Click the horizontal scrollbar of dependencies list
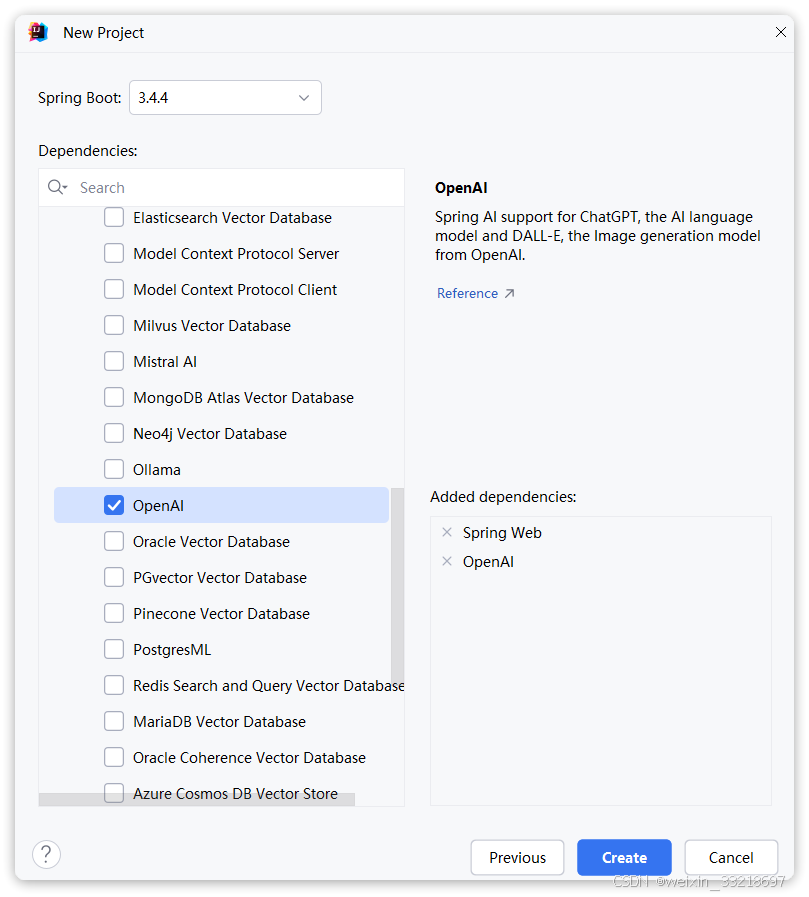Image resolution: width=809 pixels, height=897 pixels. click(x=196, y=799)
